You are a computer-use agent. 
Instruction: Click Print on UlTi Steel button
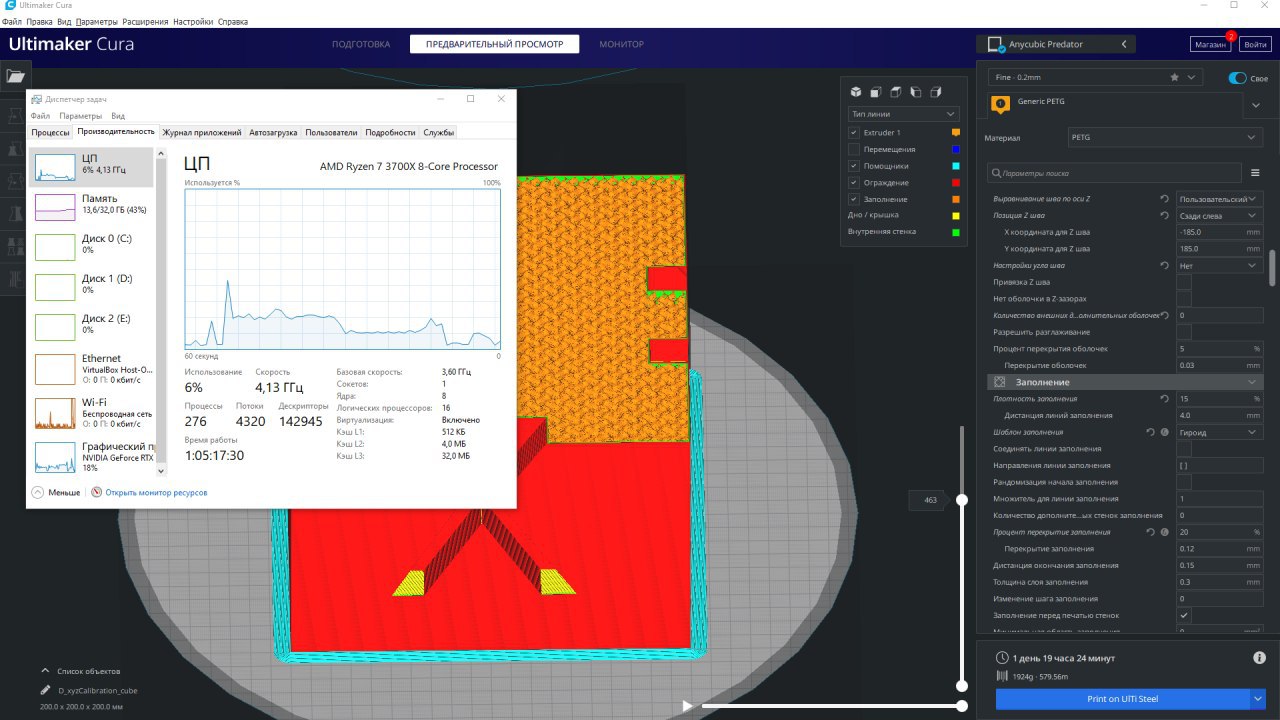(1122, 698)
